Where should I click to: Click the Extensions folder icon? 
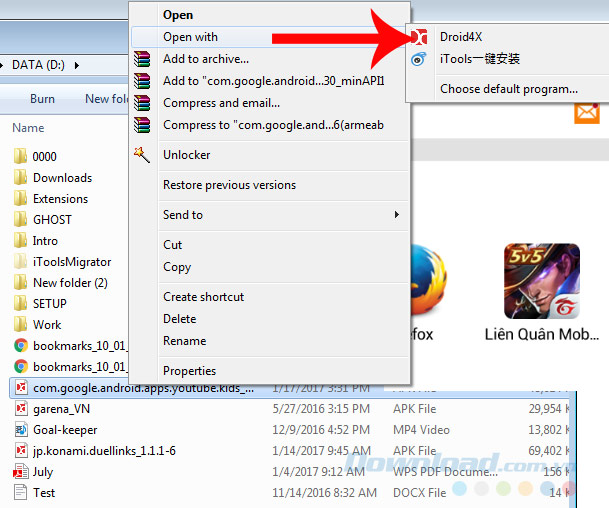[x=21, y=198]
